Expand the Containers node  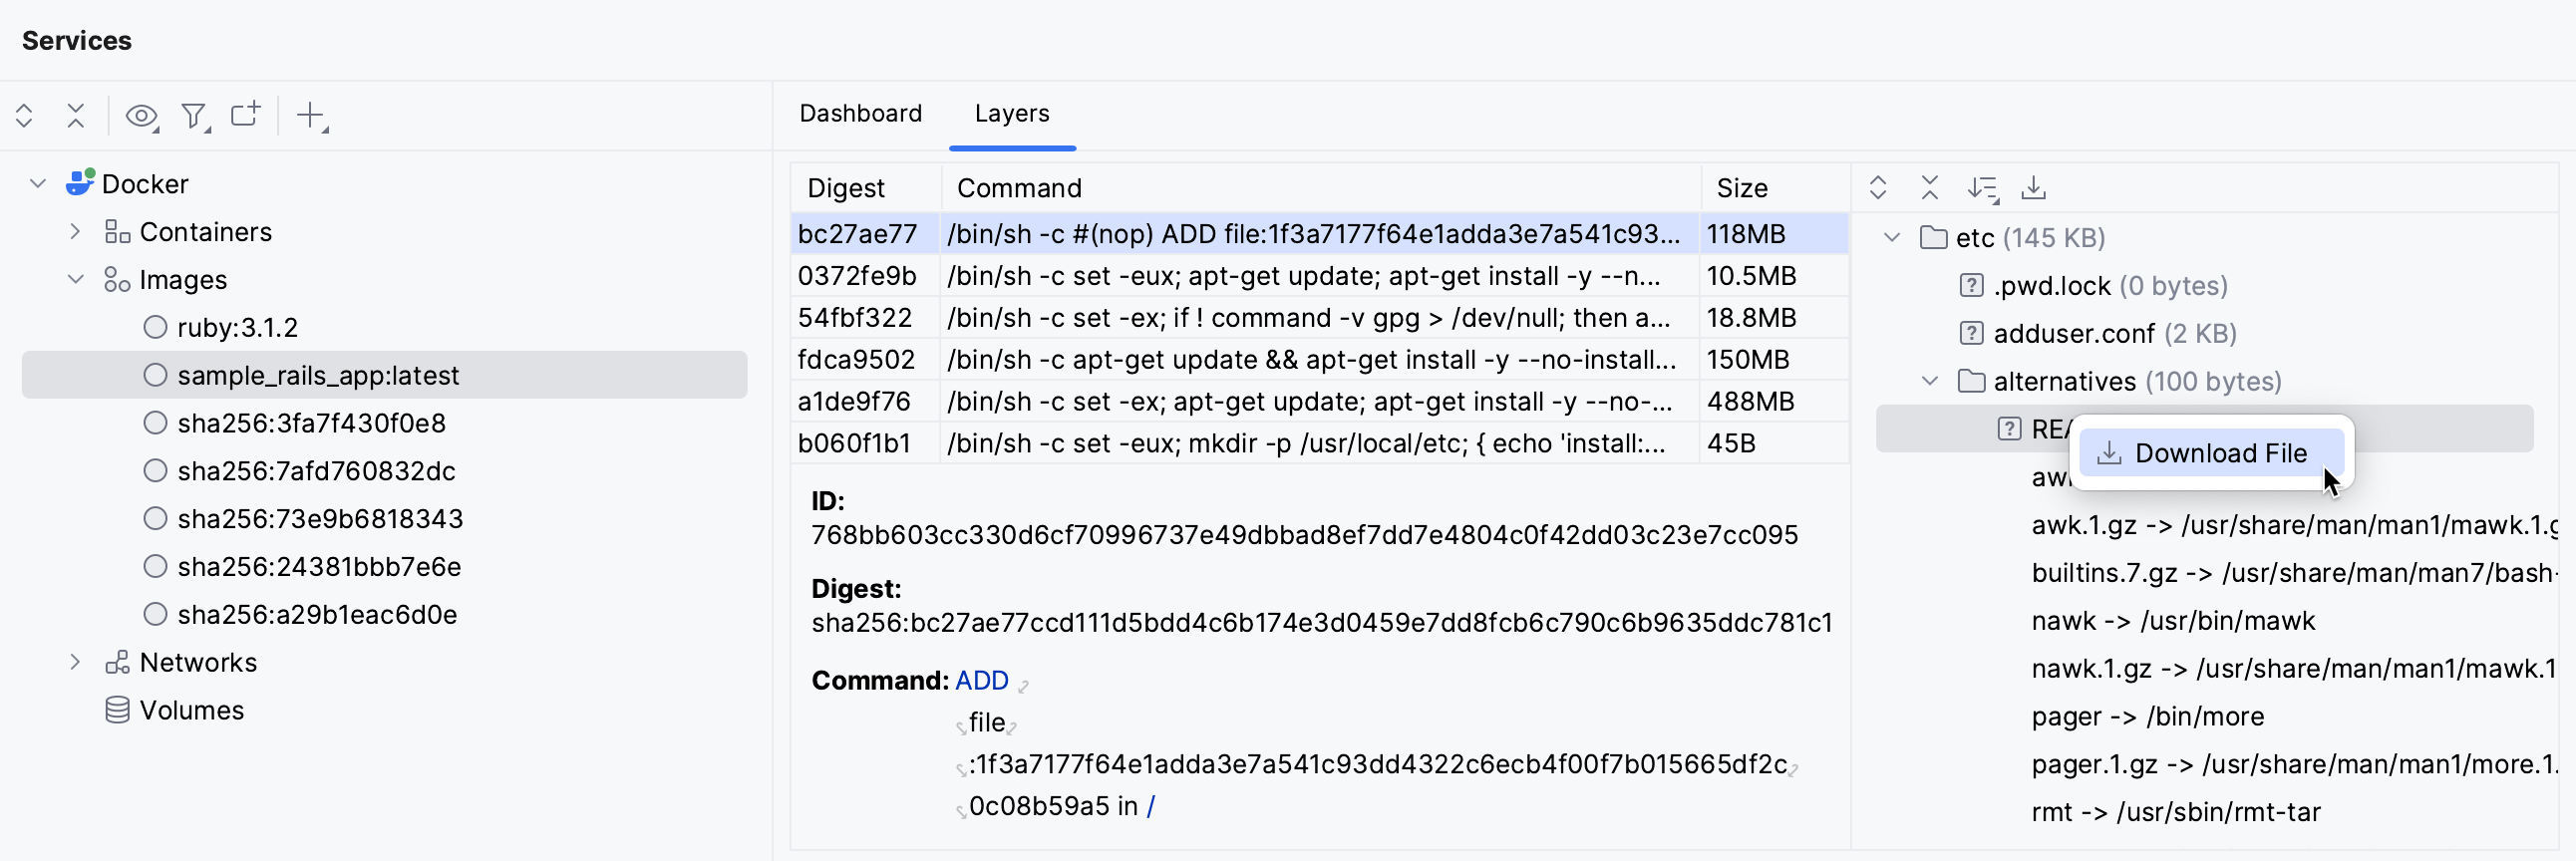[75, 232]
